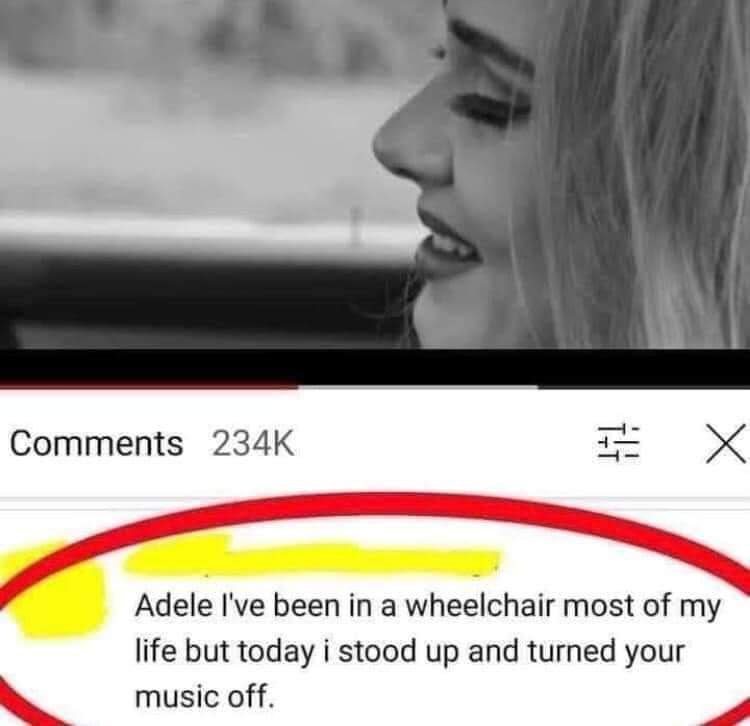Seek within the red played progress bar
Image resolution: width=750 pixels, height=726 pixels.
(148, 386)
